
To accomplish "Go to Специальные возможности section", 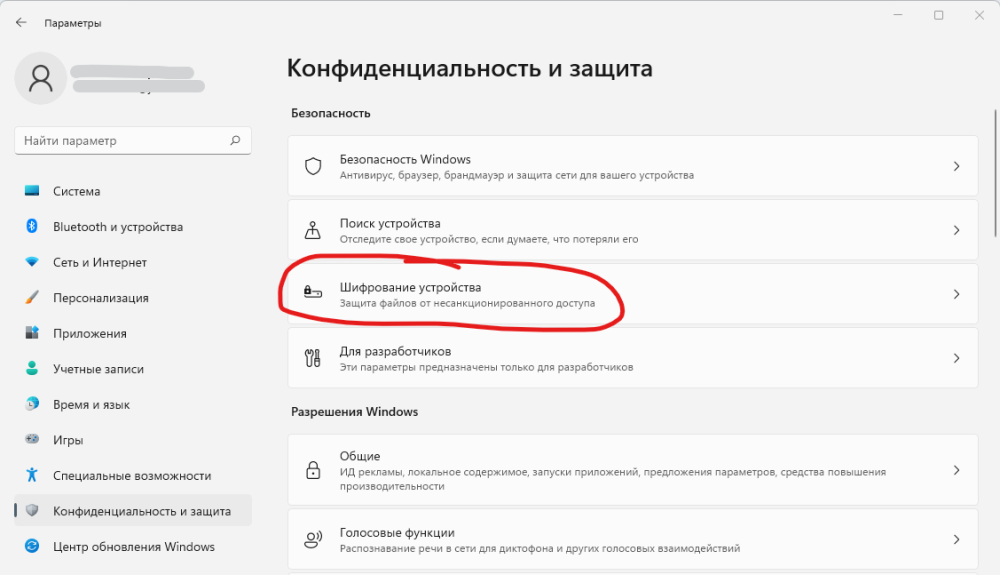I will (133, 476).
